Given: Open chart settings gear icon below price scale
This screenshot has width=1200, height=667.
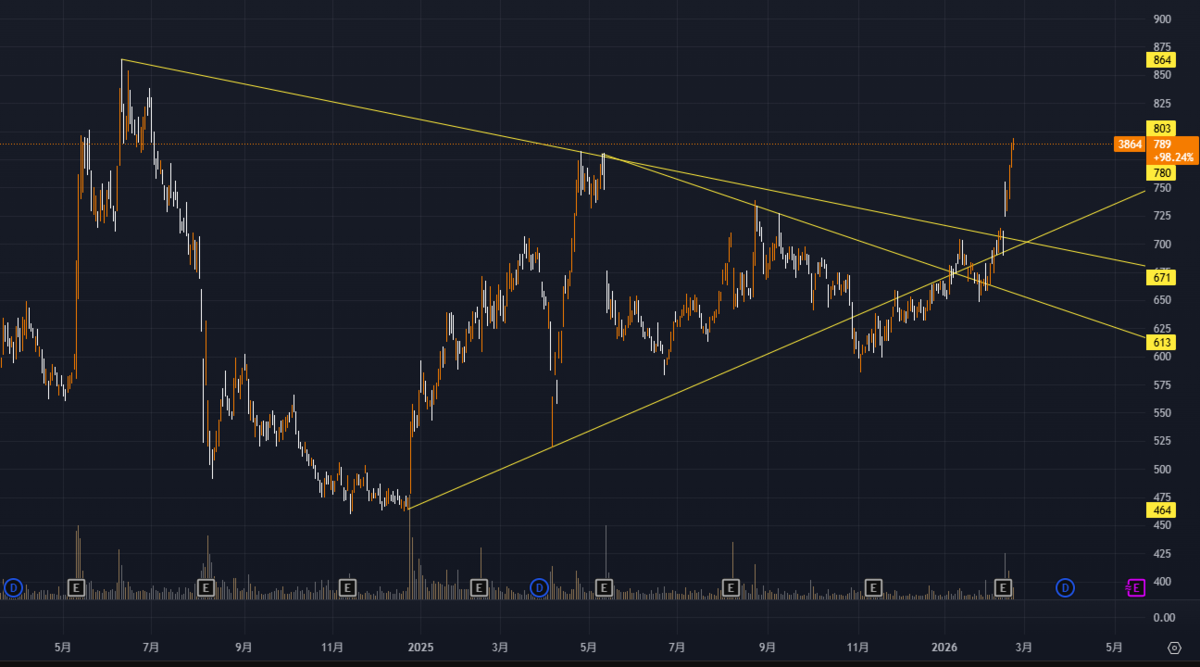Looking at the screenshot, I should coord(1173,647).
